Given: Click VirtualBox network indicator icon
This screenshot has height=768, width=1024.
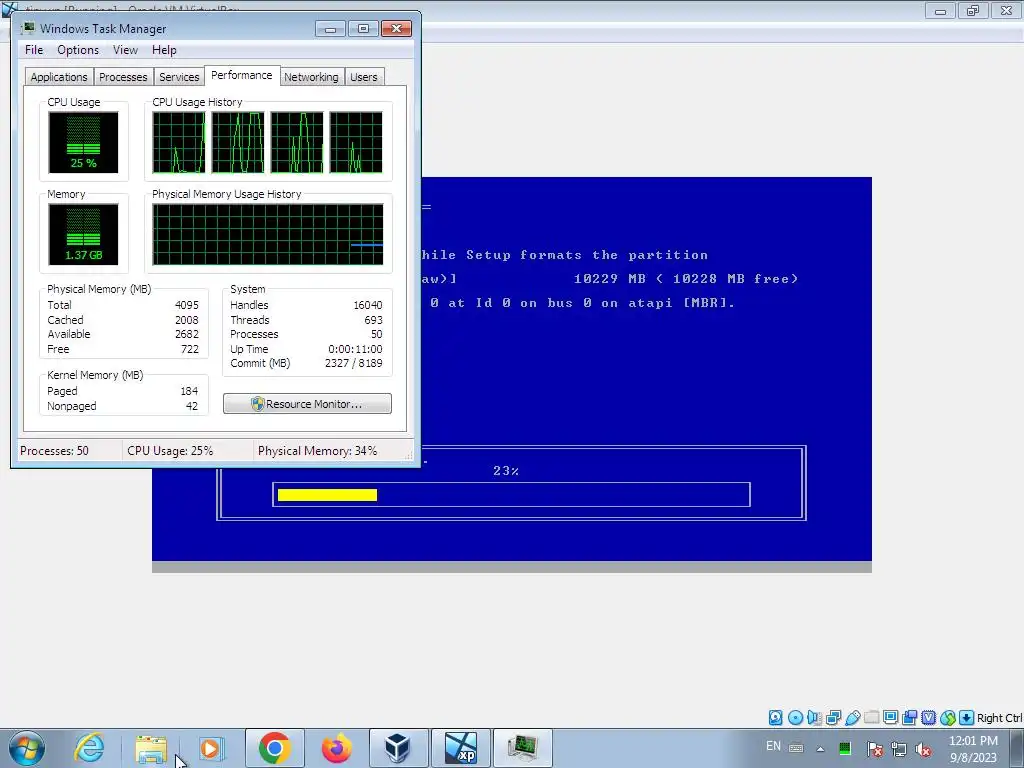Looking at the screenshot, I should tap(833, 718).
